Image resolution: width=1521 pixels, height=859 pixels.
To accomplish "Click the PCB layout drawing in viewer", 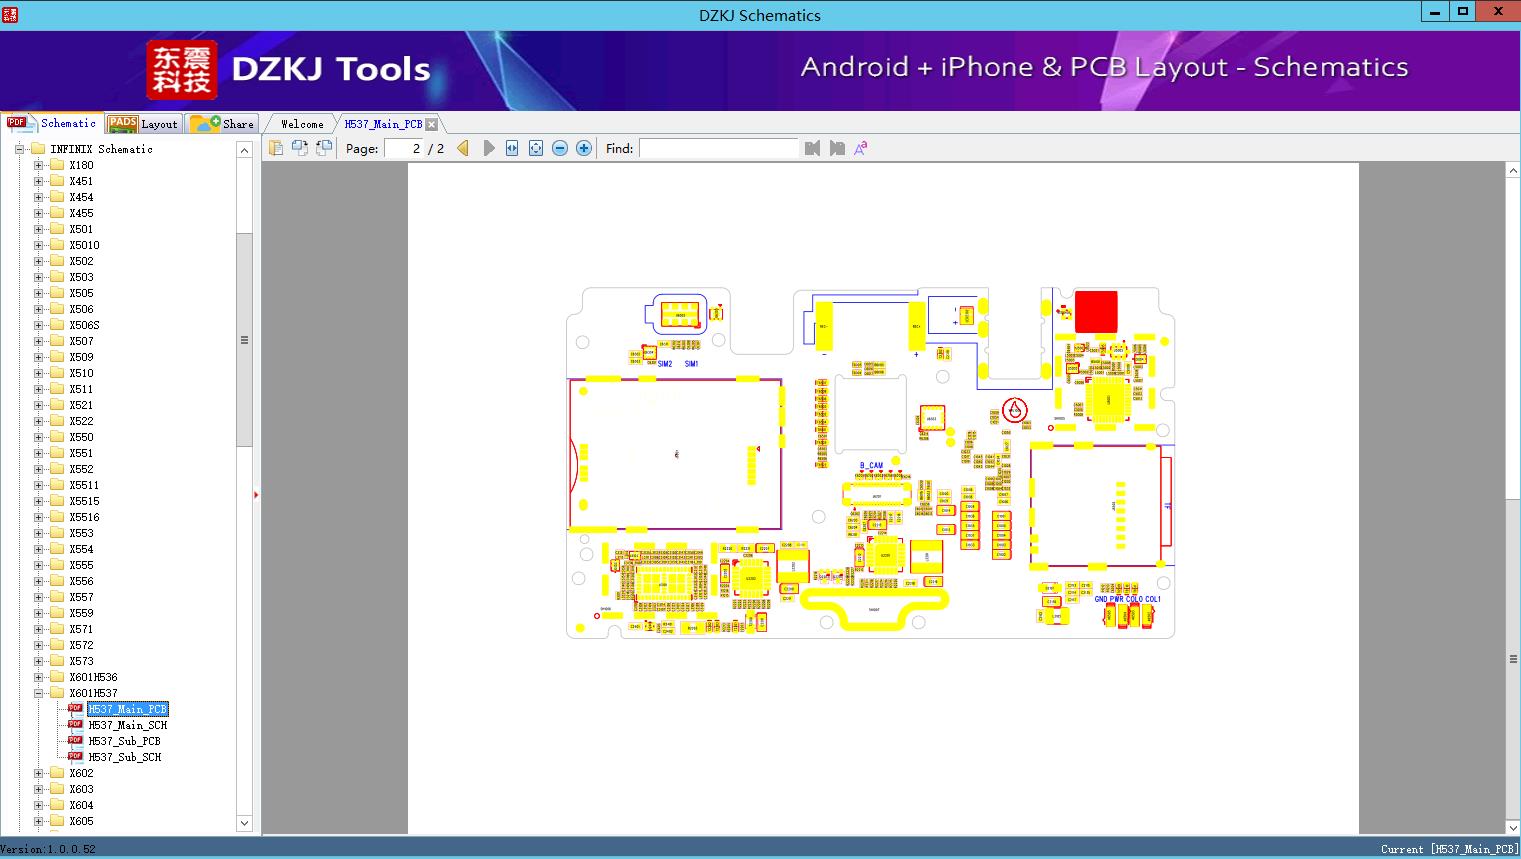I will point(870,462).
